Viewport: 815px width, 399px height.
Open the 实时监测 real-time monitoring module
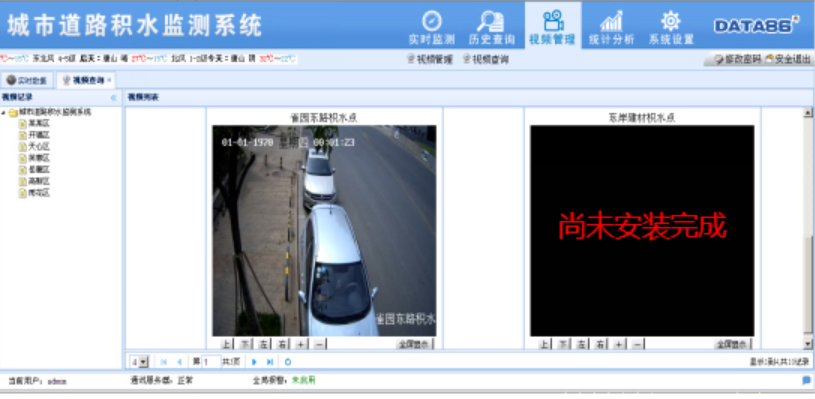pyautogui.click(x=431, y=28)
